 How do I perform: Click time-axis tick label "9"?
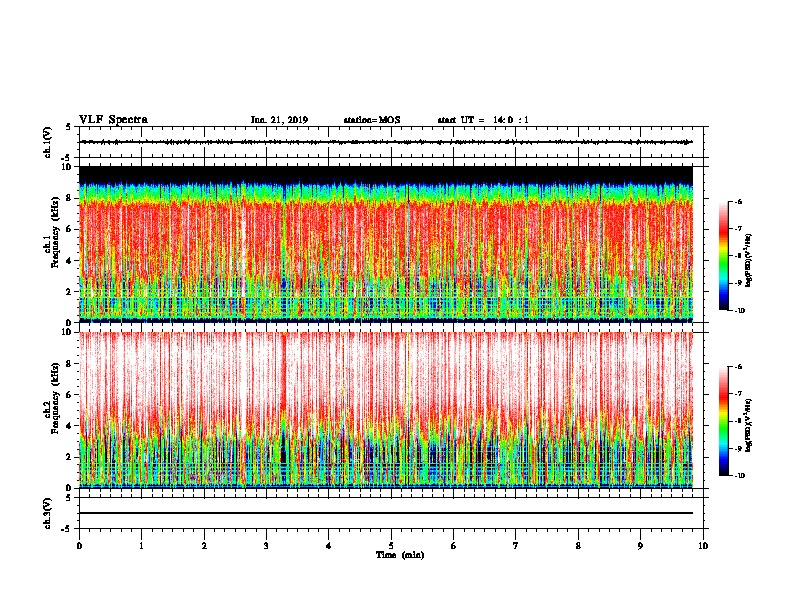pos(640,546)
